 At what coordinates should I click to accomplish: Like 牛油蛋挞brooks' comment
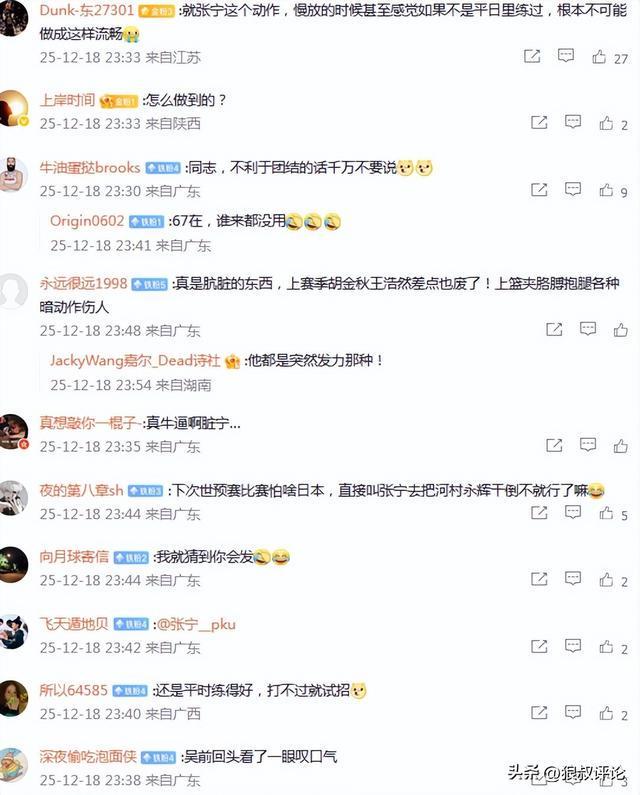point(606,190)
